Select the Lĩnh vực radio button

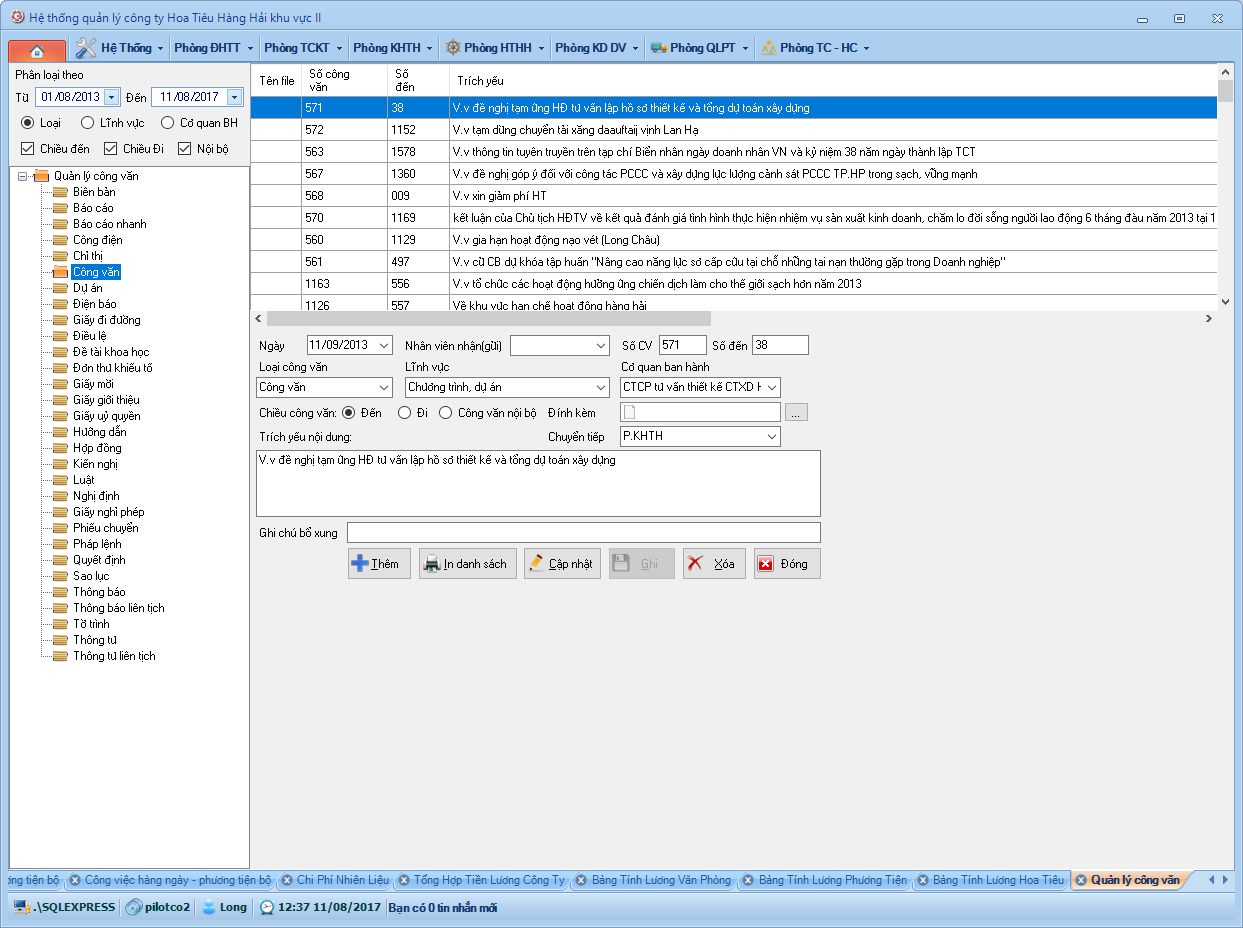[88, 123]
